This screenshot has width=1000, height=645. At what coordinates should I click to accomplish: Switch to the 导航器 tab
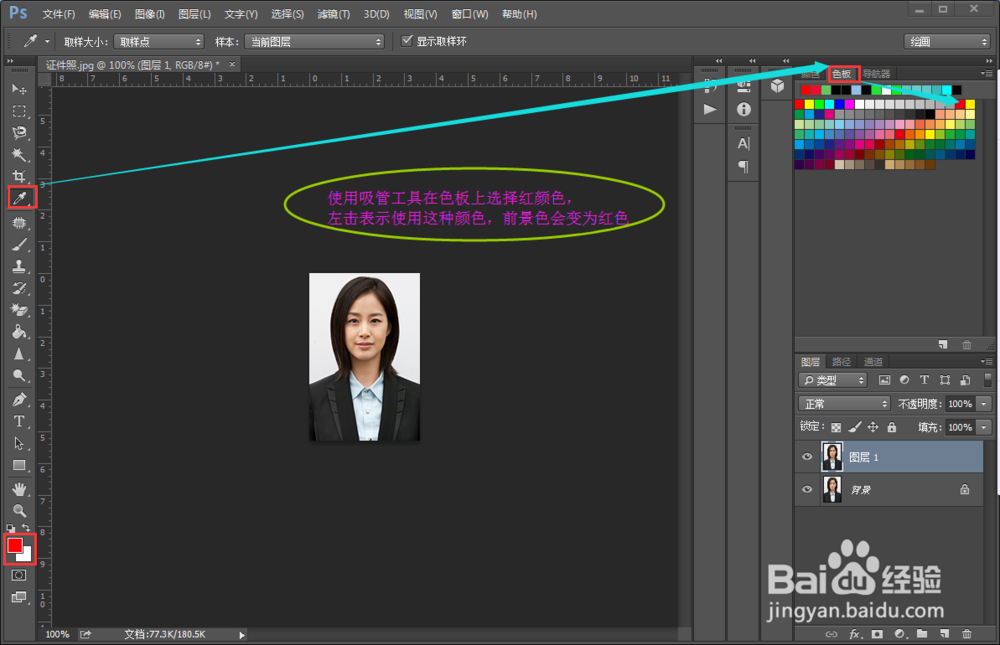coord(876,74)
